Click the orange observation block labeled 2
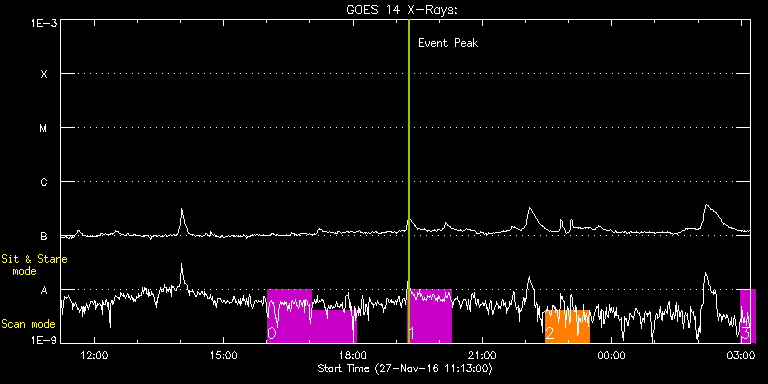Image resolution: width=768 pixels, height=384 pixels. pyautogui.click(x=567, y=327)
